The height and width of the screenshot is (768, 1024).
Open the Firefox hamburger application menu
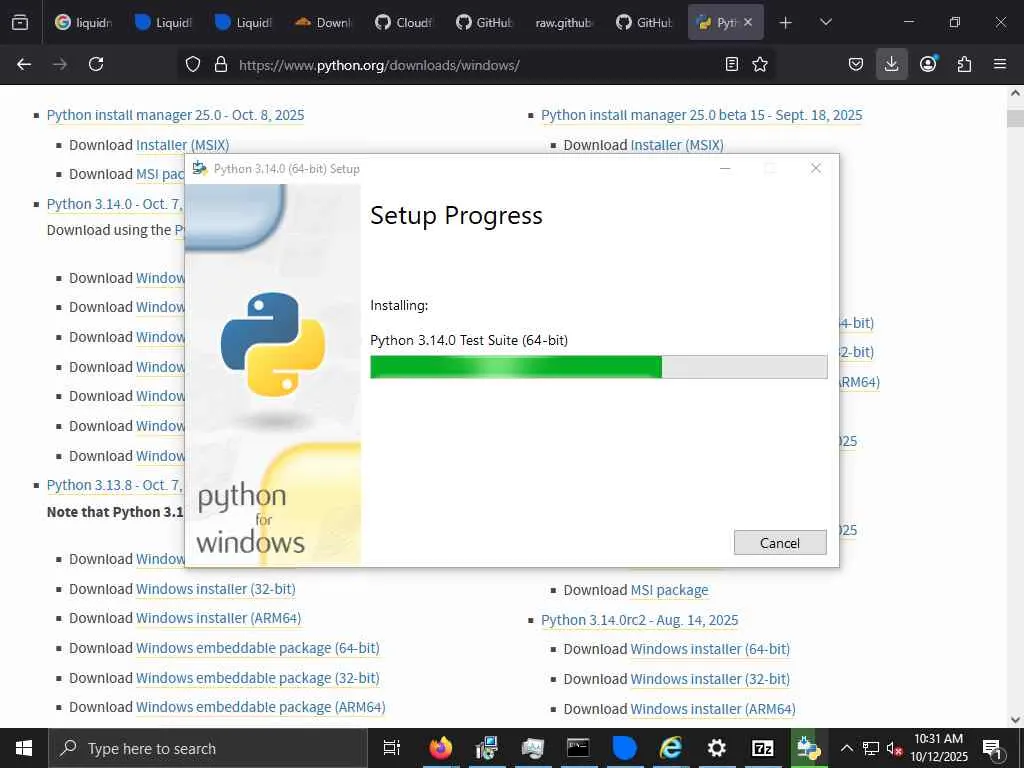(1000, 64)
